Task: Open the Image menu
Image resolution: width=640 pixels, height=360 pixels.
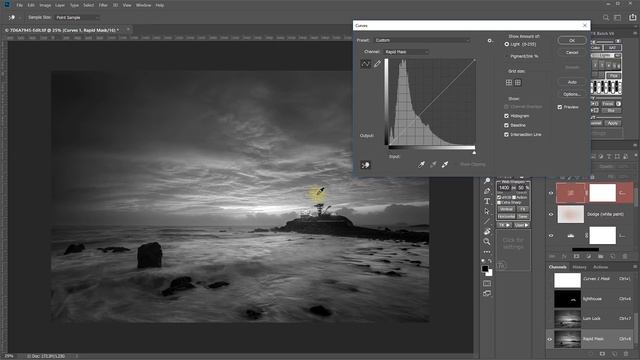Action: [45, 5]
